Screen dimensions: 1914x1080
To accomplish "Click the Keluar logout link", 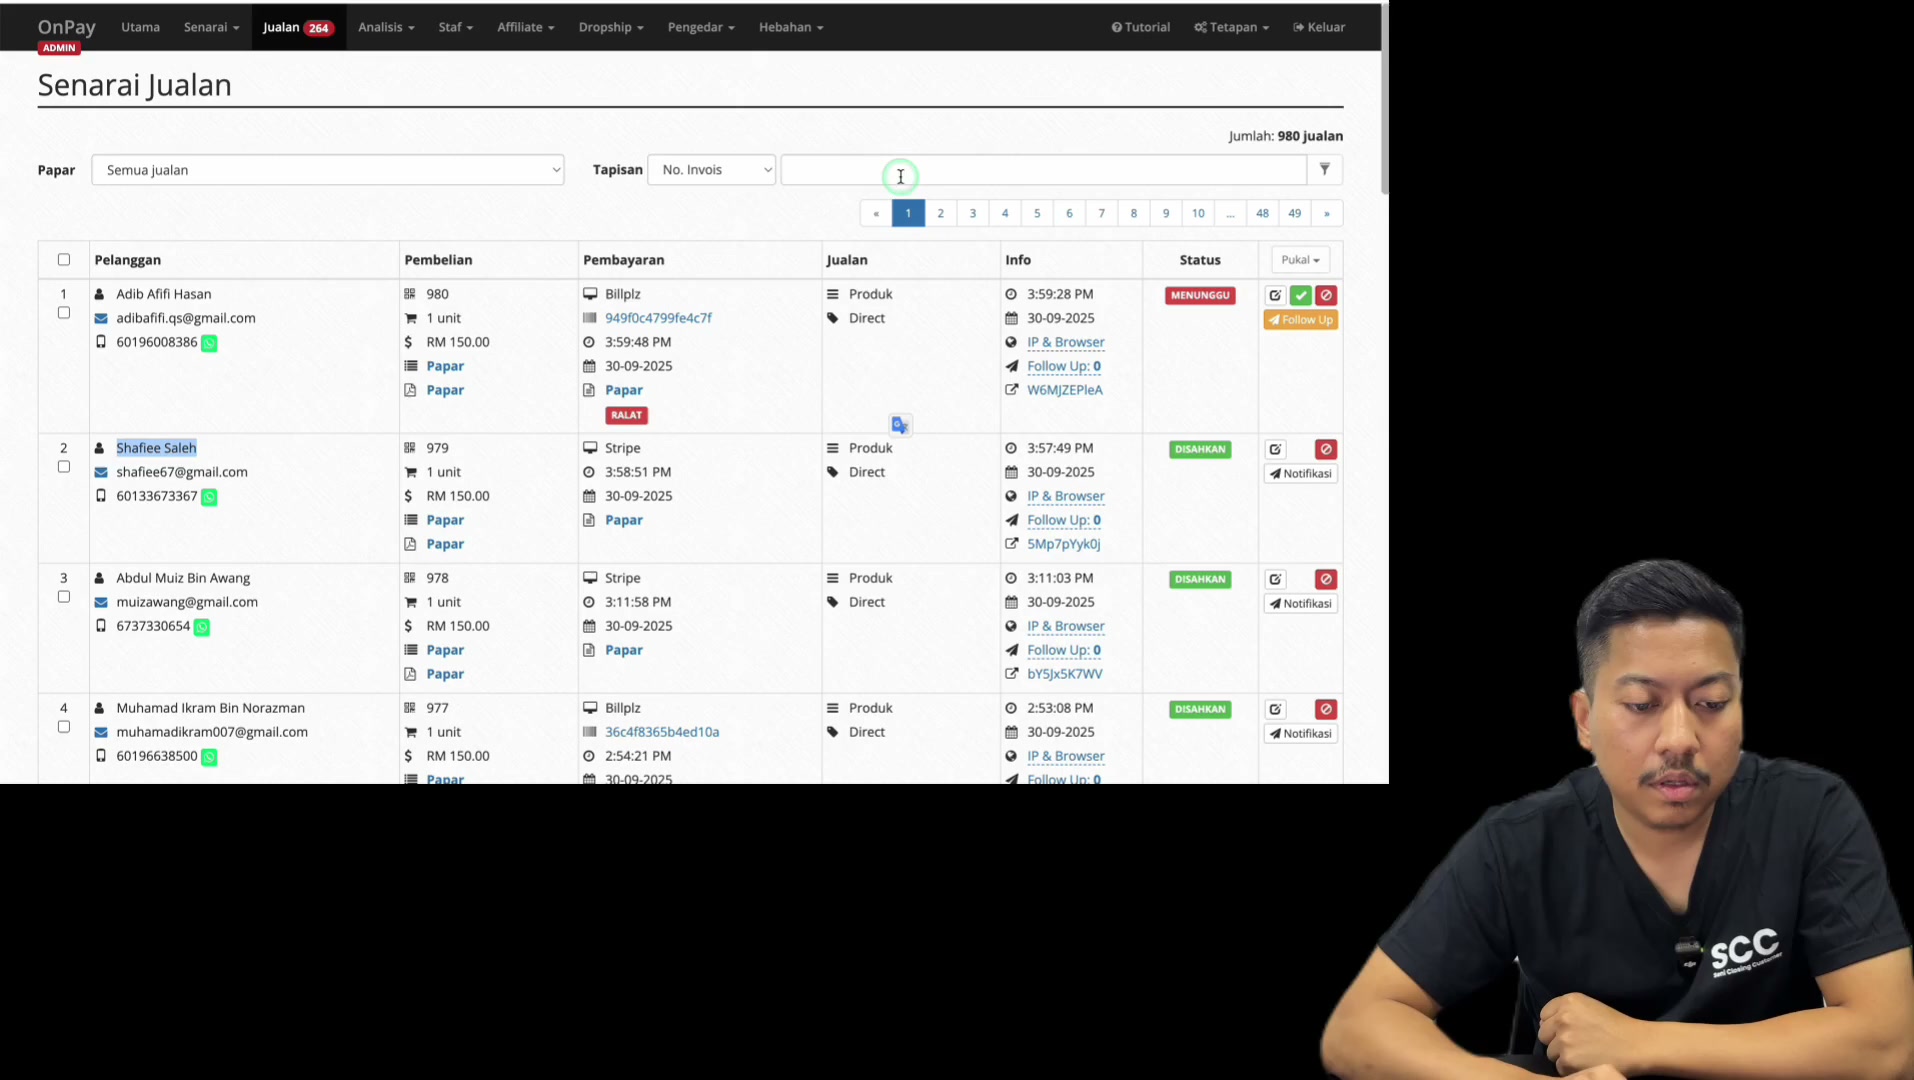I will click(x=1318, y=27).
